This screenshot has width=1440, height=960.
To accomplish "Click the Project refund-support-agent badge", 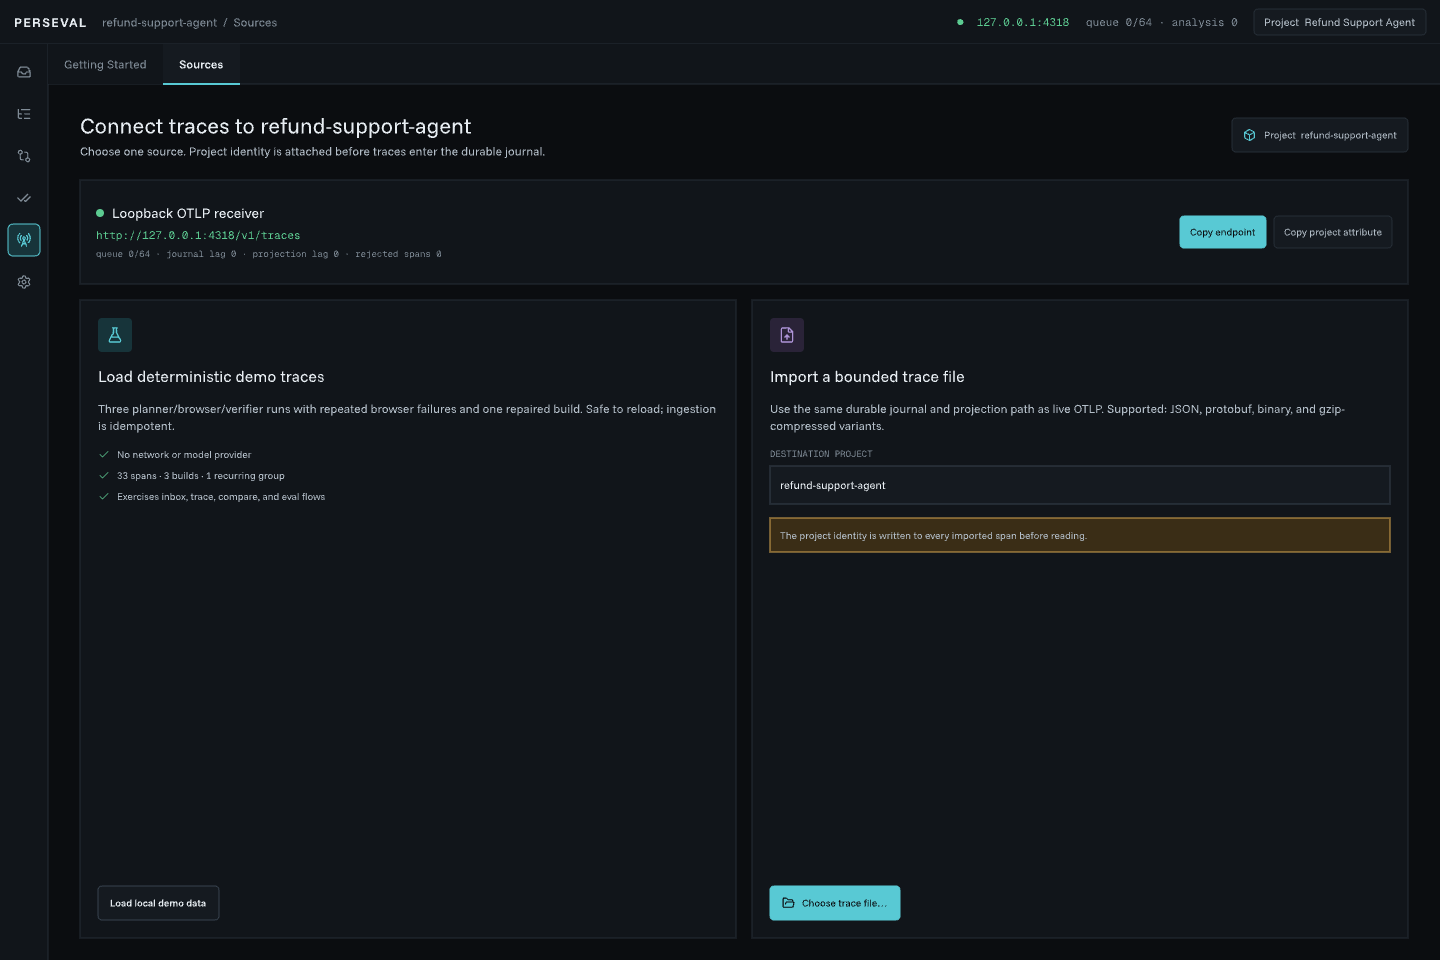I will pyautogui.click(x=1319, y=135).
